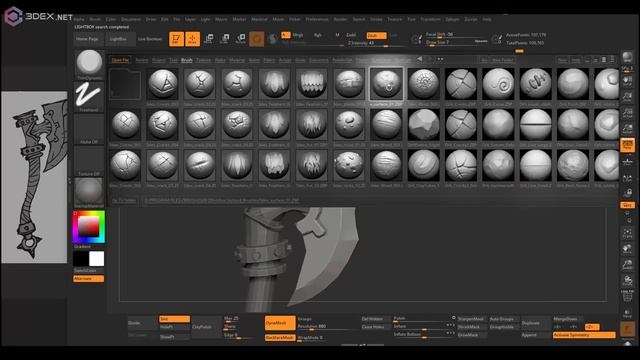Select the Move transform tool icon
The height and width of the screenshot is (360, 640).
[x=208, y=39]
